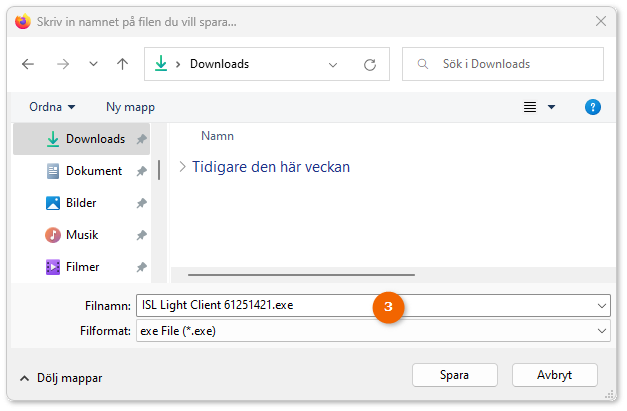Expand the address bar path dropdown
Viewport: 627px width, 411px height.
(333, 65)
